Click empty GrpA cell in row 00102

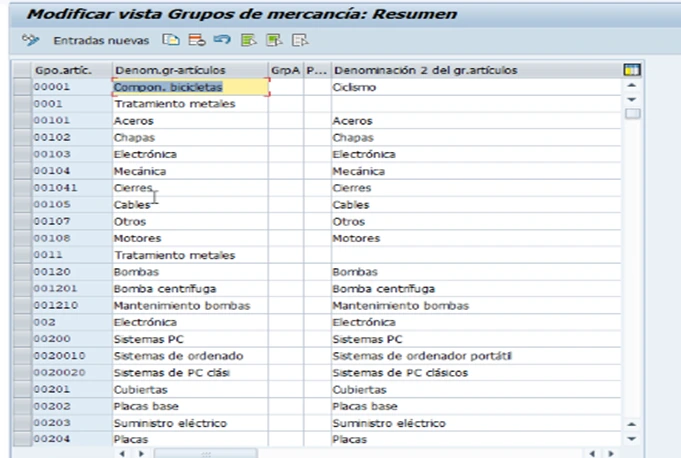click(286, 138)
